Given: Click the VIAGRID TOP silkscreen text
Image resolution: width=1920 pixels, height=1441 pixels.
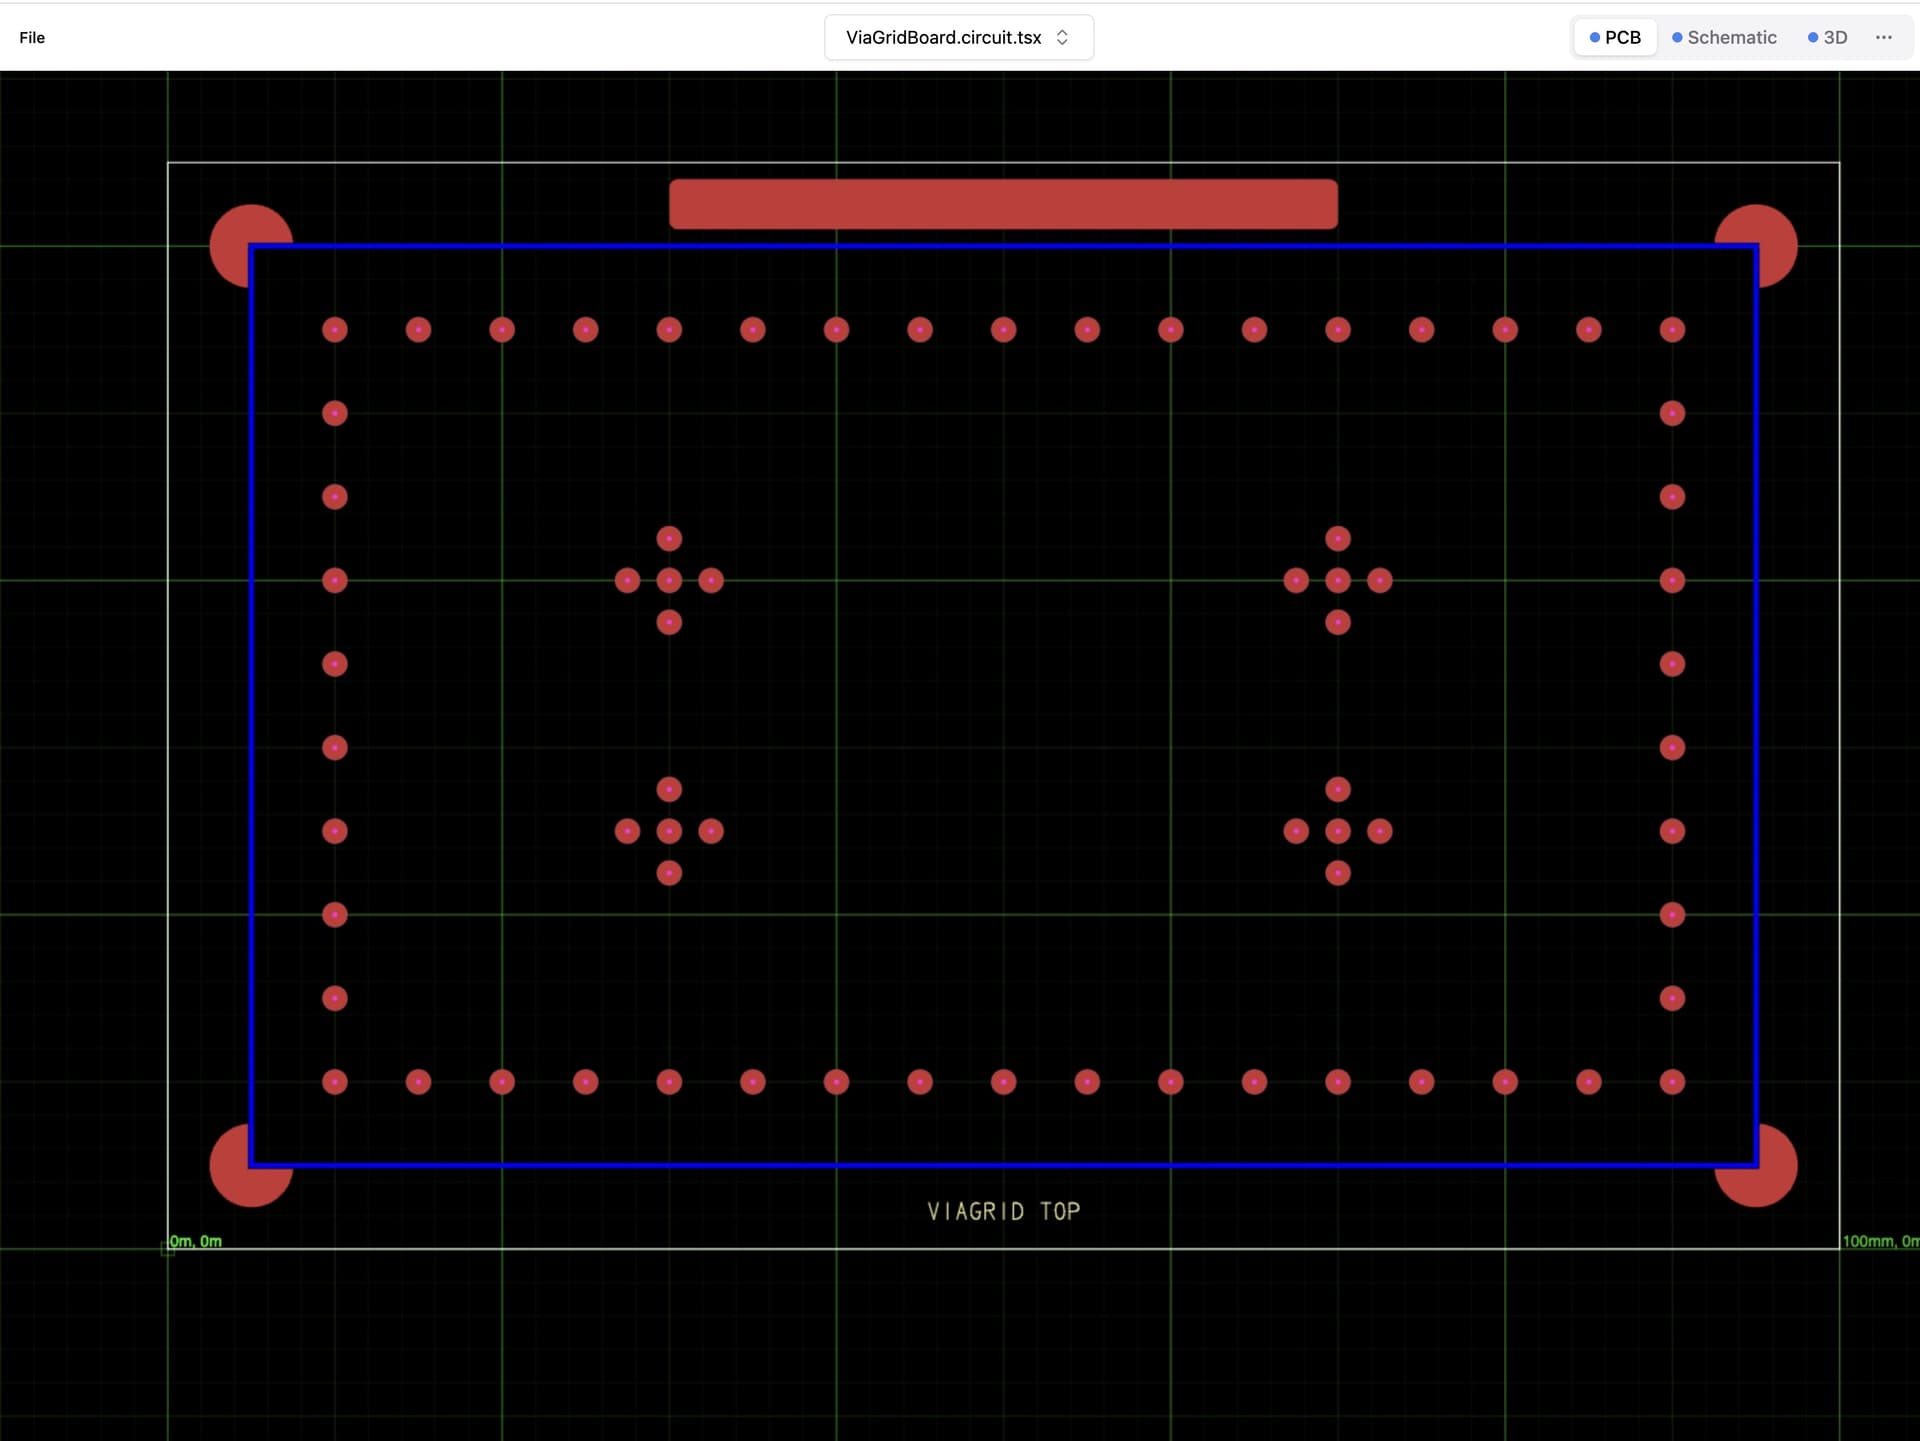Looking at the screenshot, I should [1003, 1212].
